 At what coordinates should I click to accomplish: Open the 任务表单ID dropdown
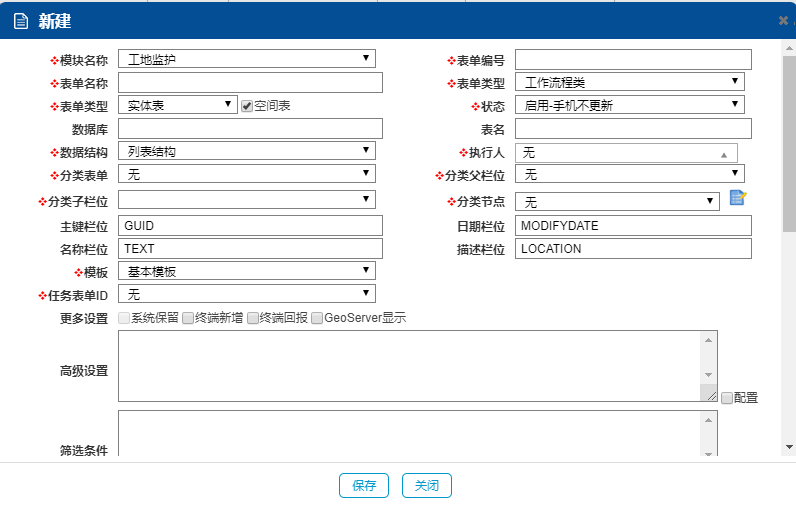point(247,294)
